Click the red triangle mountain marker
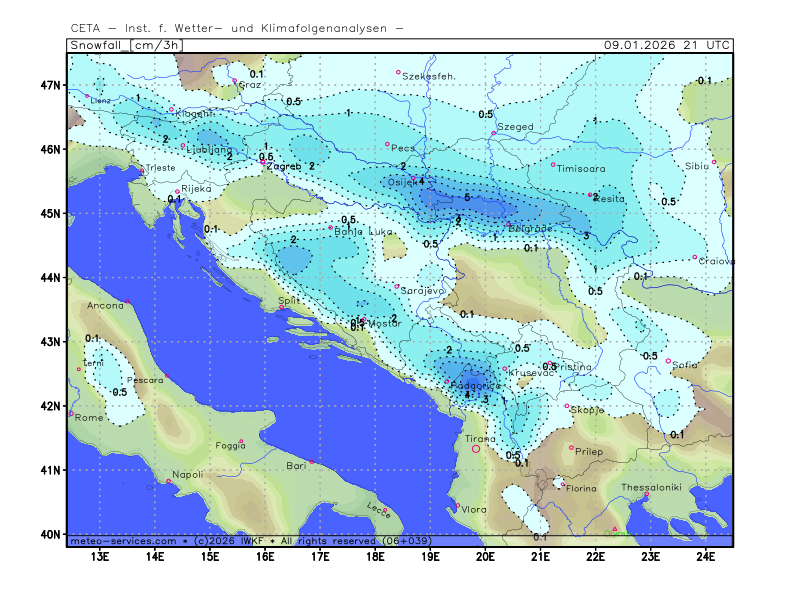This screenshot has height=600, width=800. [x=615, y=529]
